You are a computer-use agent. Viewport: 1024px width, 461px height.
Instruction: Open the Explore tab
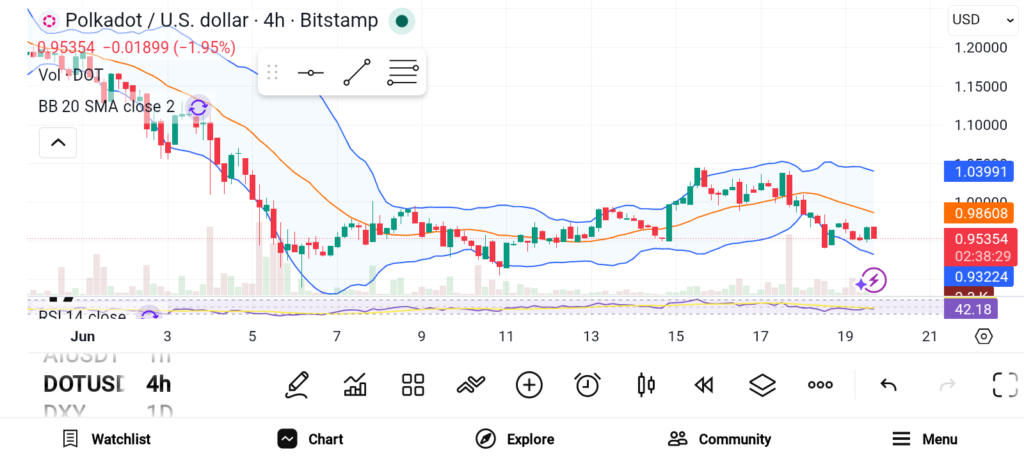515,439
